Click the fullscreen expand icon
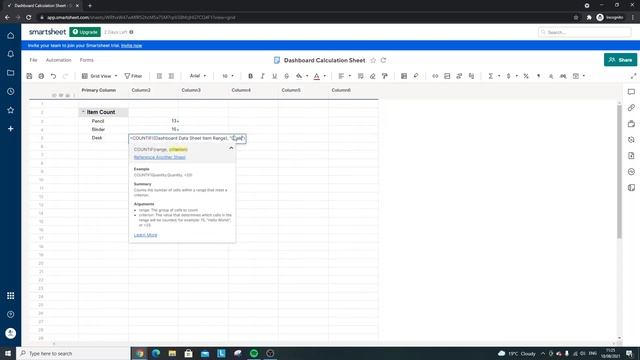The width and height of the screenshot is (640, 360). coord(633,76)
